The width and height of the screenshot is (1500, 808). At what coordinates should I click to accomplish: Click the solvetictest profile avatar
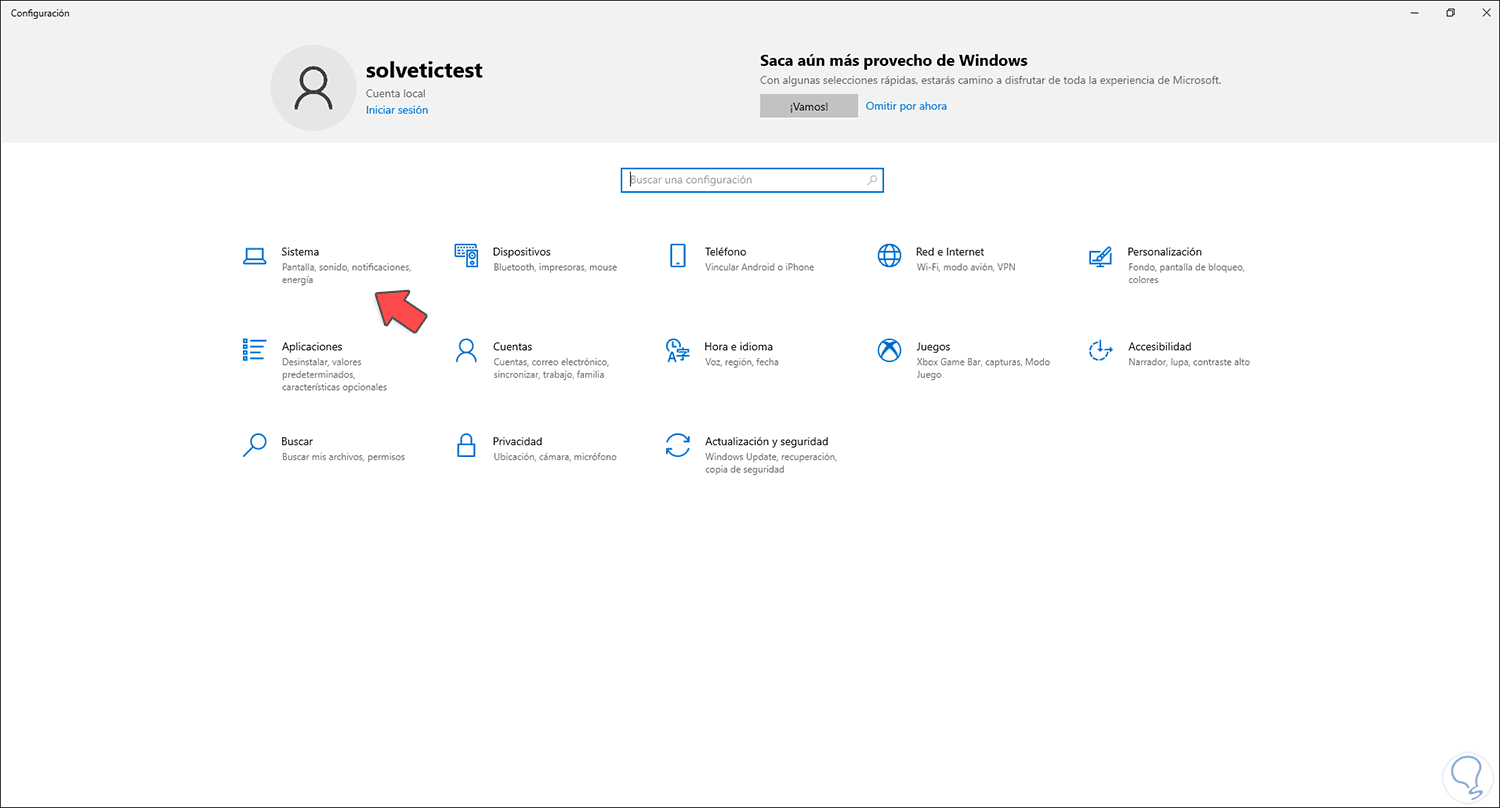point(314,88)
